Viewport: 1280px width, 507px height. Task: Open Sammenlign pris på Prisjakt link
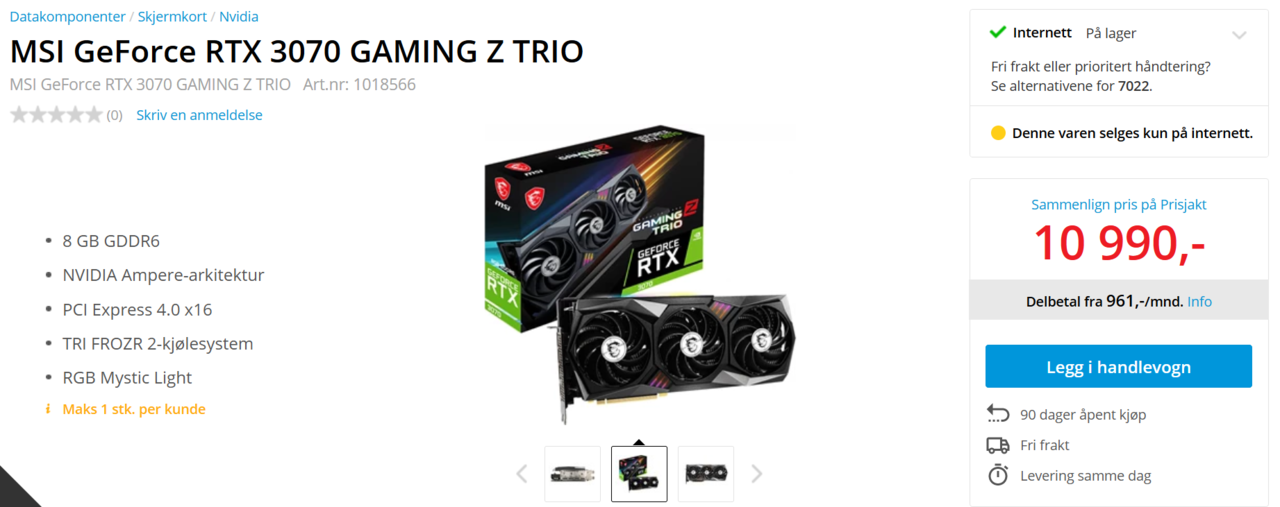pyautogui.click(x=1118, y=204)
